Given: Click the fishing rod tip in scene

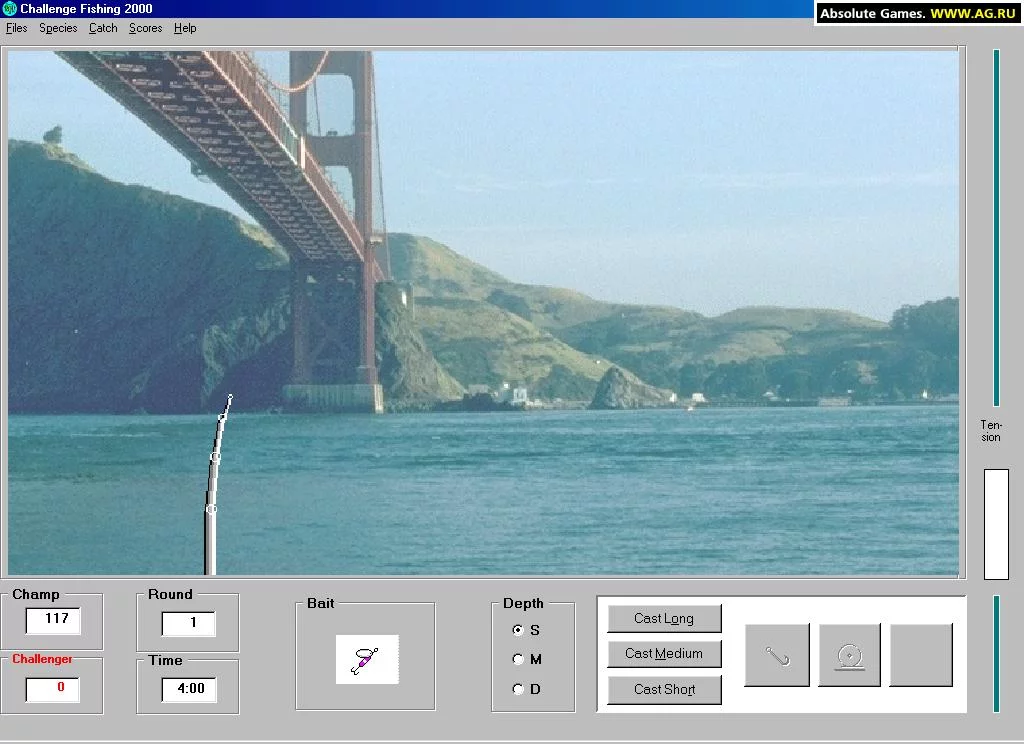Looking at the screenshot, I should 230,396.
